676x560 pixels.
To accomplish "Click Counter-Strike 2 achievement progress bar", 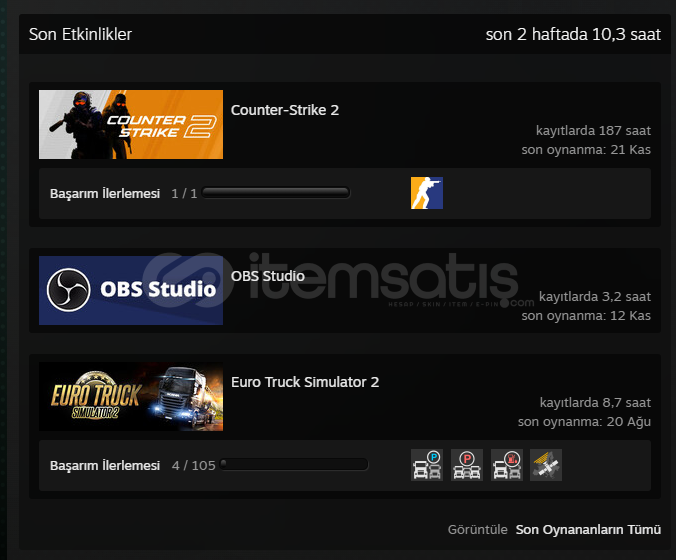I will tap(276, 192).
